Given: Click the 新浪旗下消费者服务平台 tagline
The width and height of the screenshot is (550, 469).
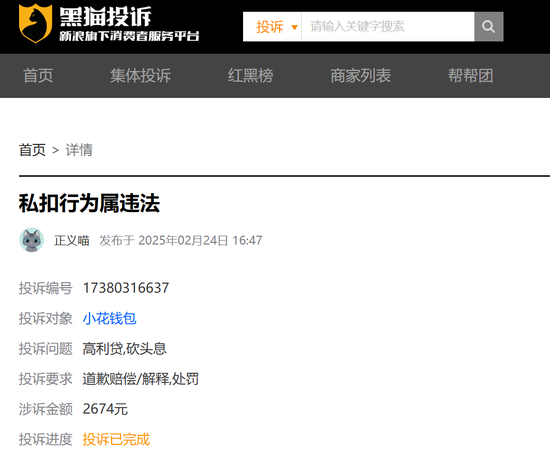Looking at the screenshot, I should point(129,36).
